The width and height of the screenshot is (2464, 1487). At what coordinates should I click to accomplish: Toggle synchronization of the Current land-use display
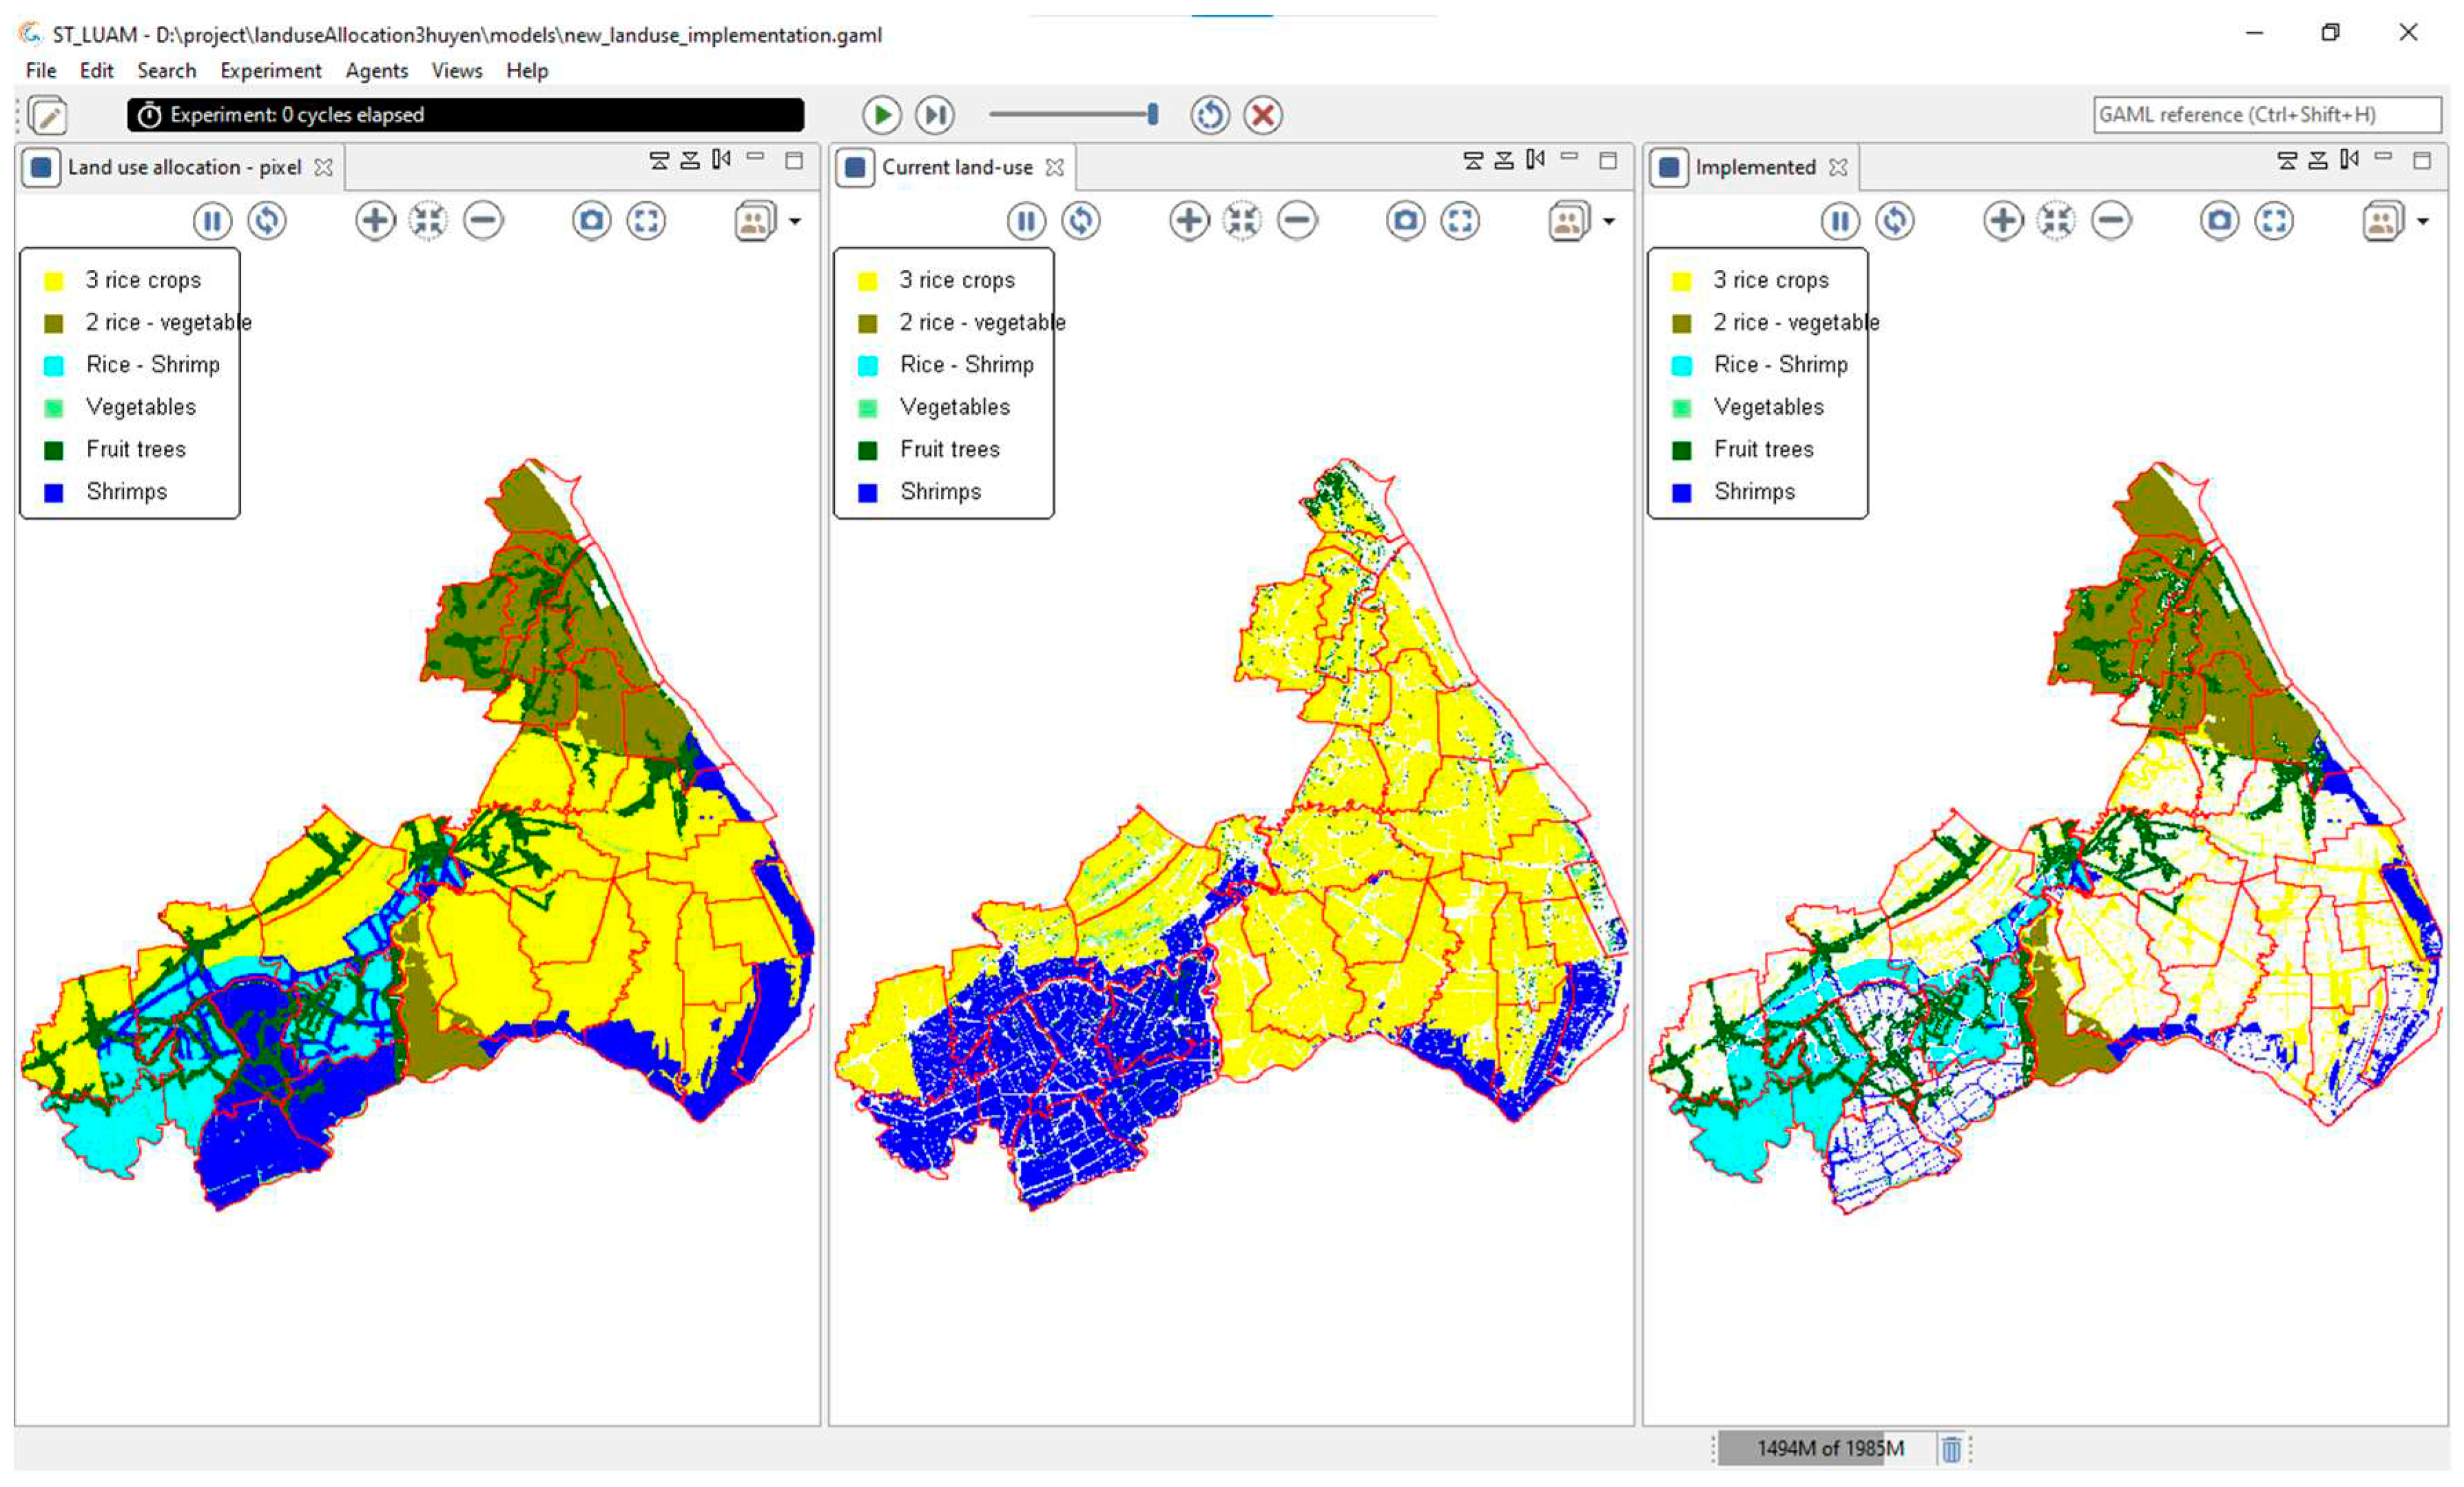coord(1080,221)
